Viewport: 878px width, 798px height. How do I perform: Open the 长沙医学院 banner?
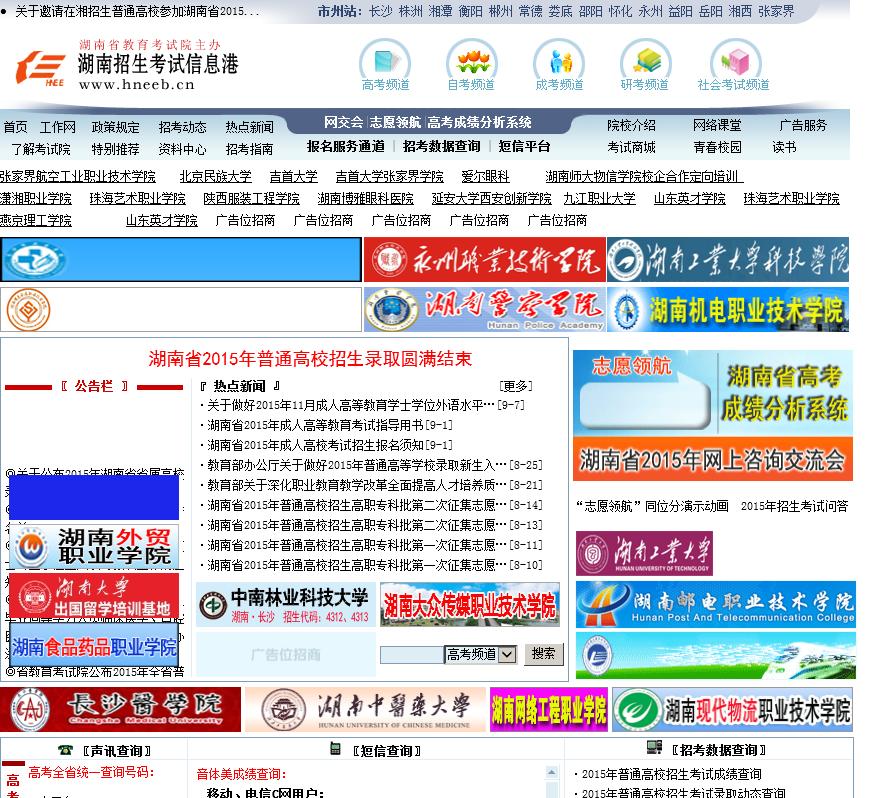120,710
